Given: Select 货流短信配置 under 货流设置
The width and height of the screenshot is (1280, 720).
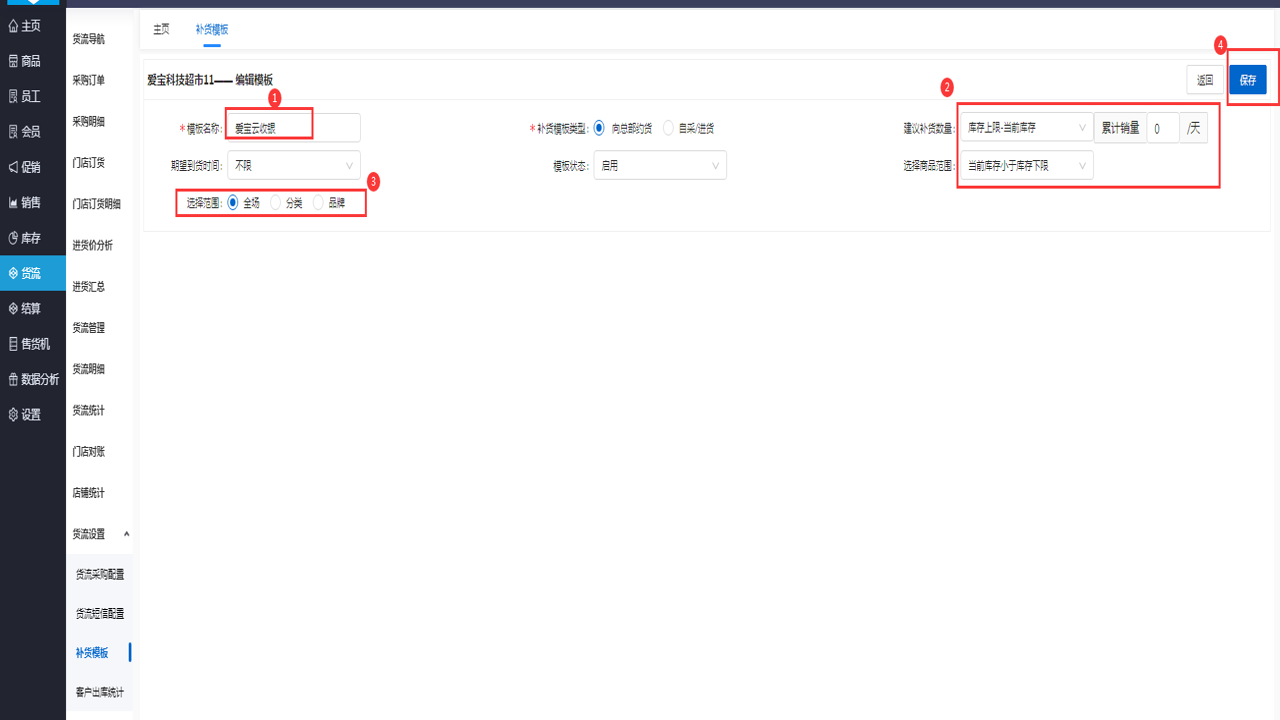Looking at the screenshot, I should pos(99,613).
